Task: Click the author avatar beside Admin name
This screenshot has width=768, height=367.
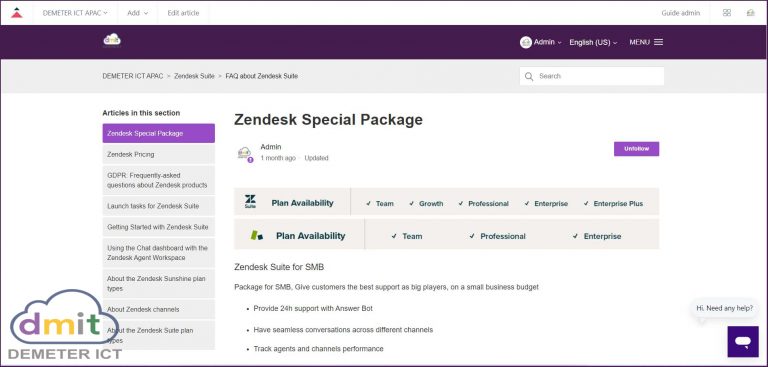Action: point(244,153)
